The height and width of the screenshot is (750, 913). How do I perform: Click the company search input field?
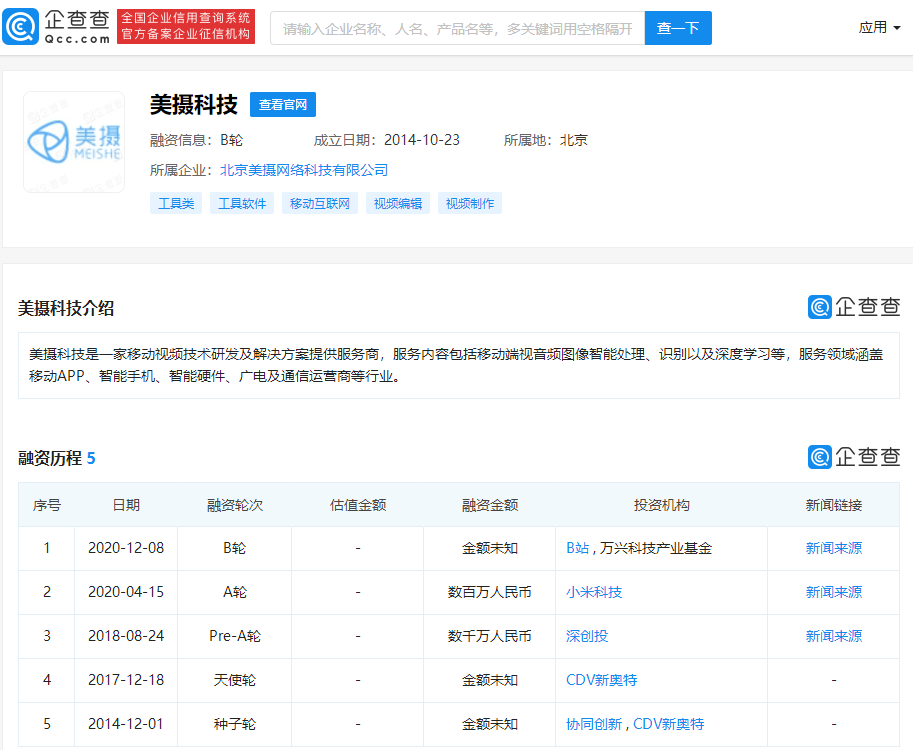[x=458, y=28]
